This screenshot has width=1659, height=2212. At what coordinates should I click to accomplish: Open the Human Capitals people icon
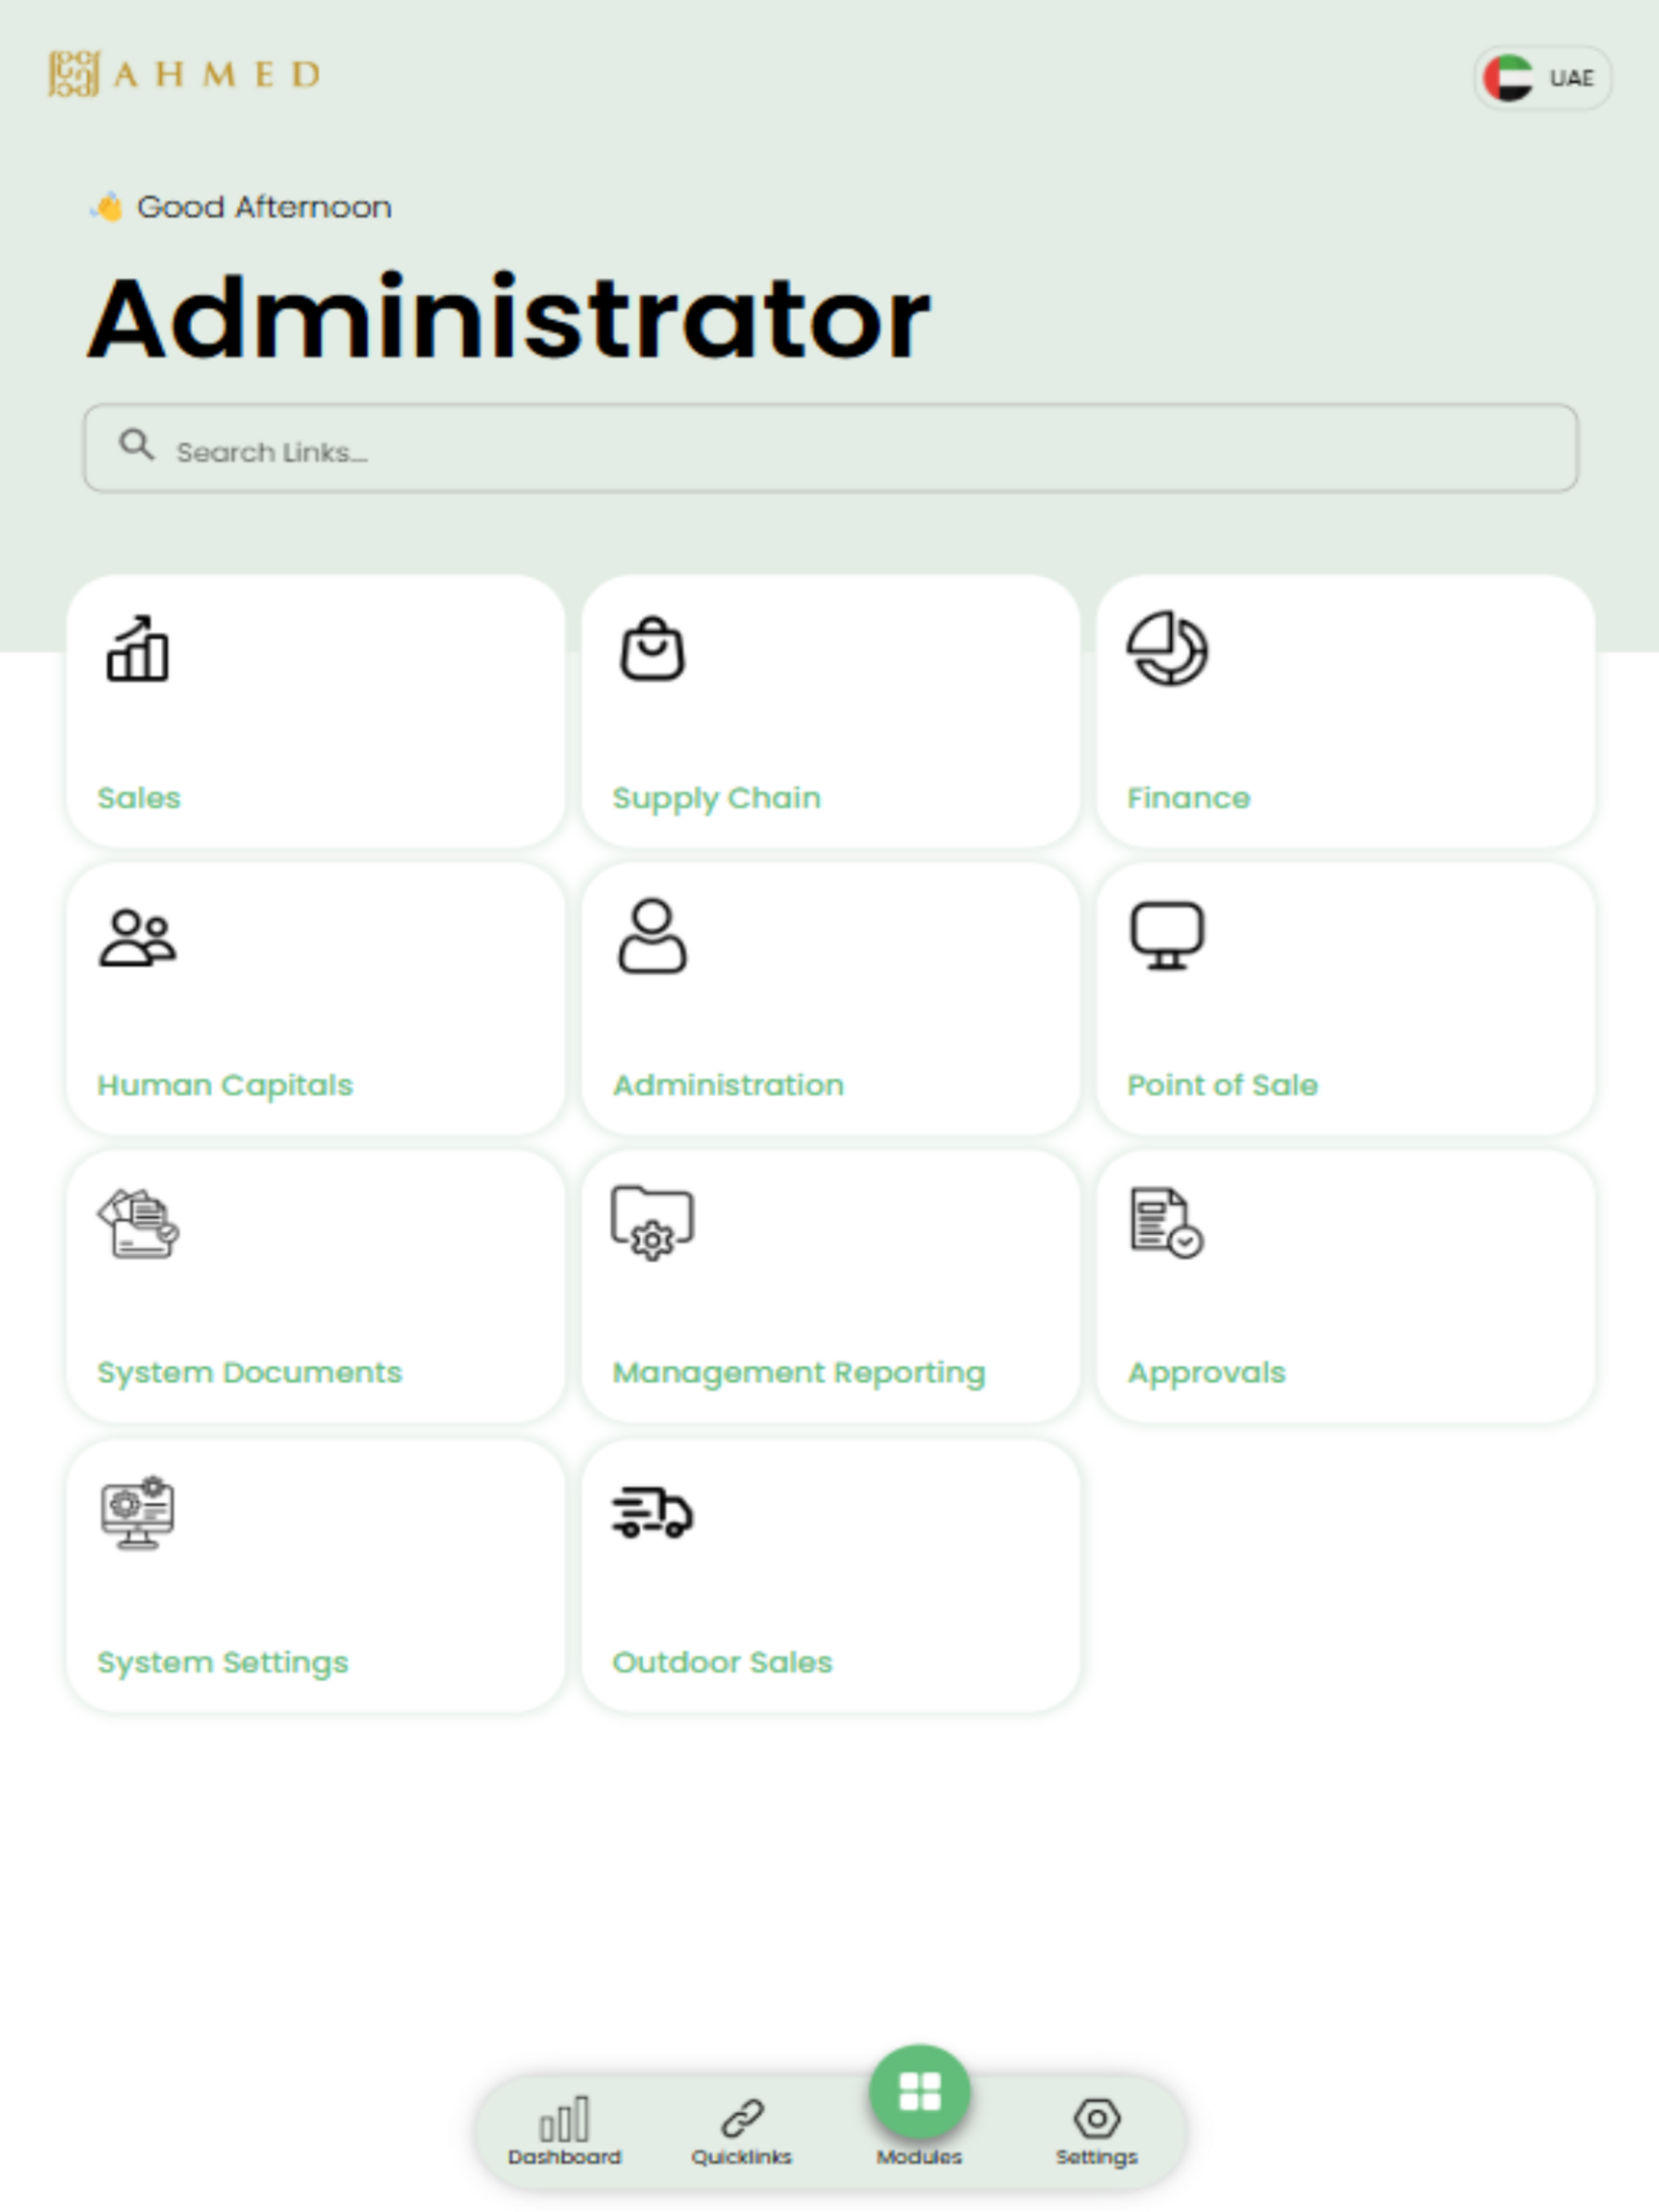tap(138, 937)
